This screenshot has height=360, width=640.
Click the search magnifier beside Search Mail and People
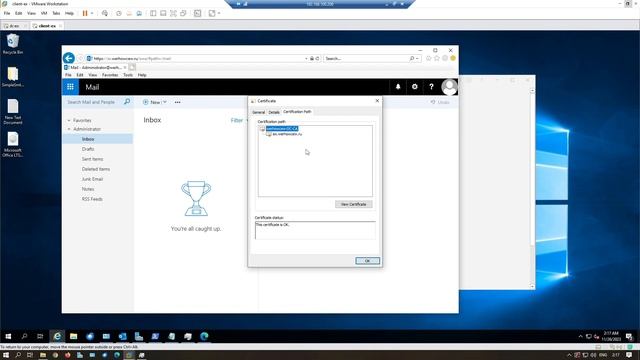[127, 102]
